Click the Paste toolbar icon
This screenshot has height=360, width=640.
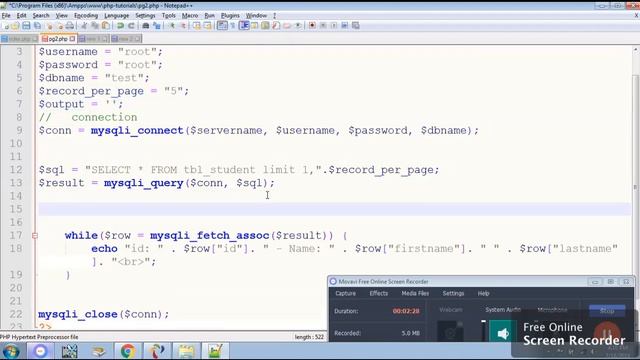point(105,26)
